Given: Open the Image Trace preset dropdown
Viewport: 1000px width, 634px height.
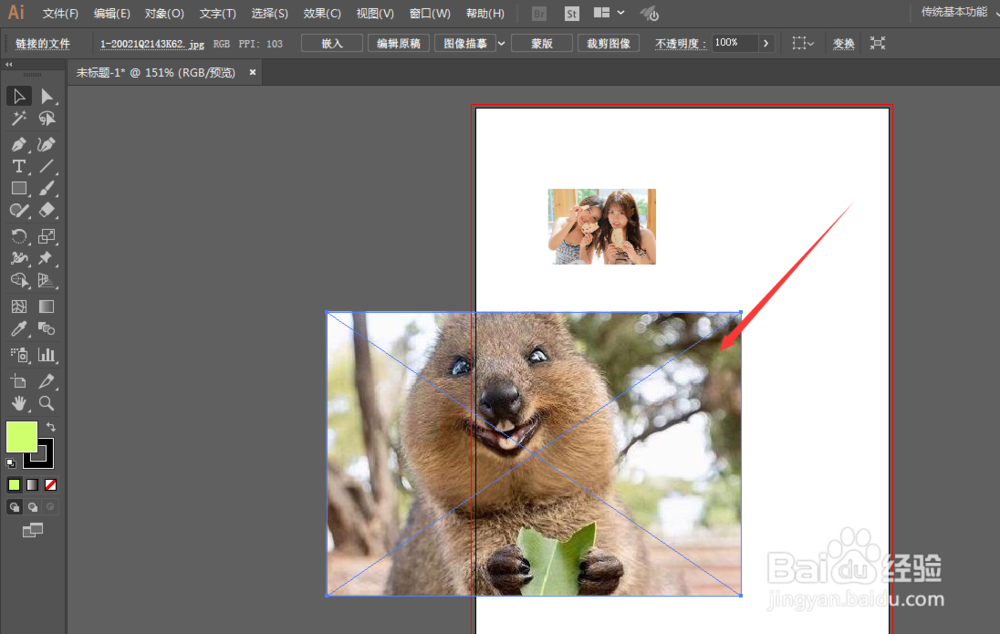Looking at the screenshot, I should pyautogui.click(x=501, y=43).
